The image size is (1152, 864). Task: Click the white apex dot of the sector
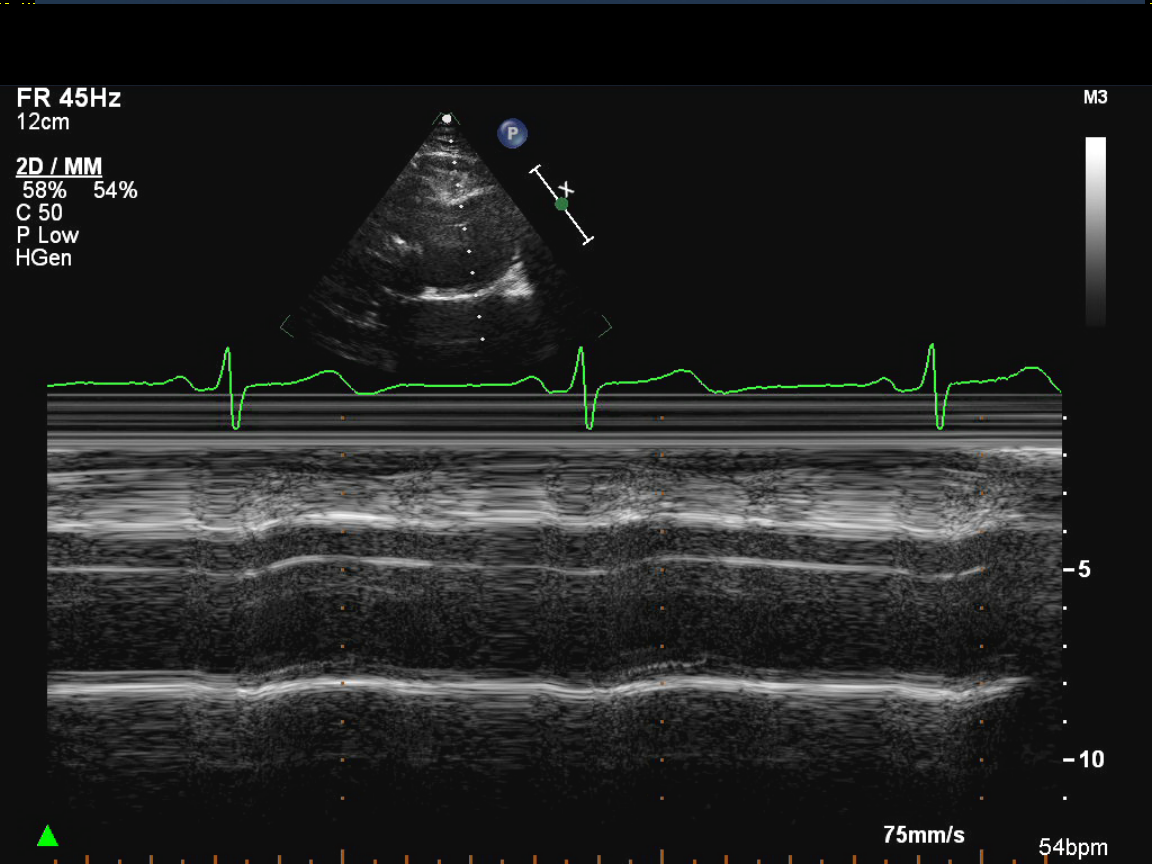[447, 118]
